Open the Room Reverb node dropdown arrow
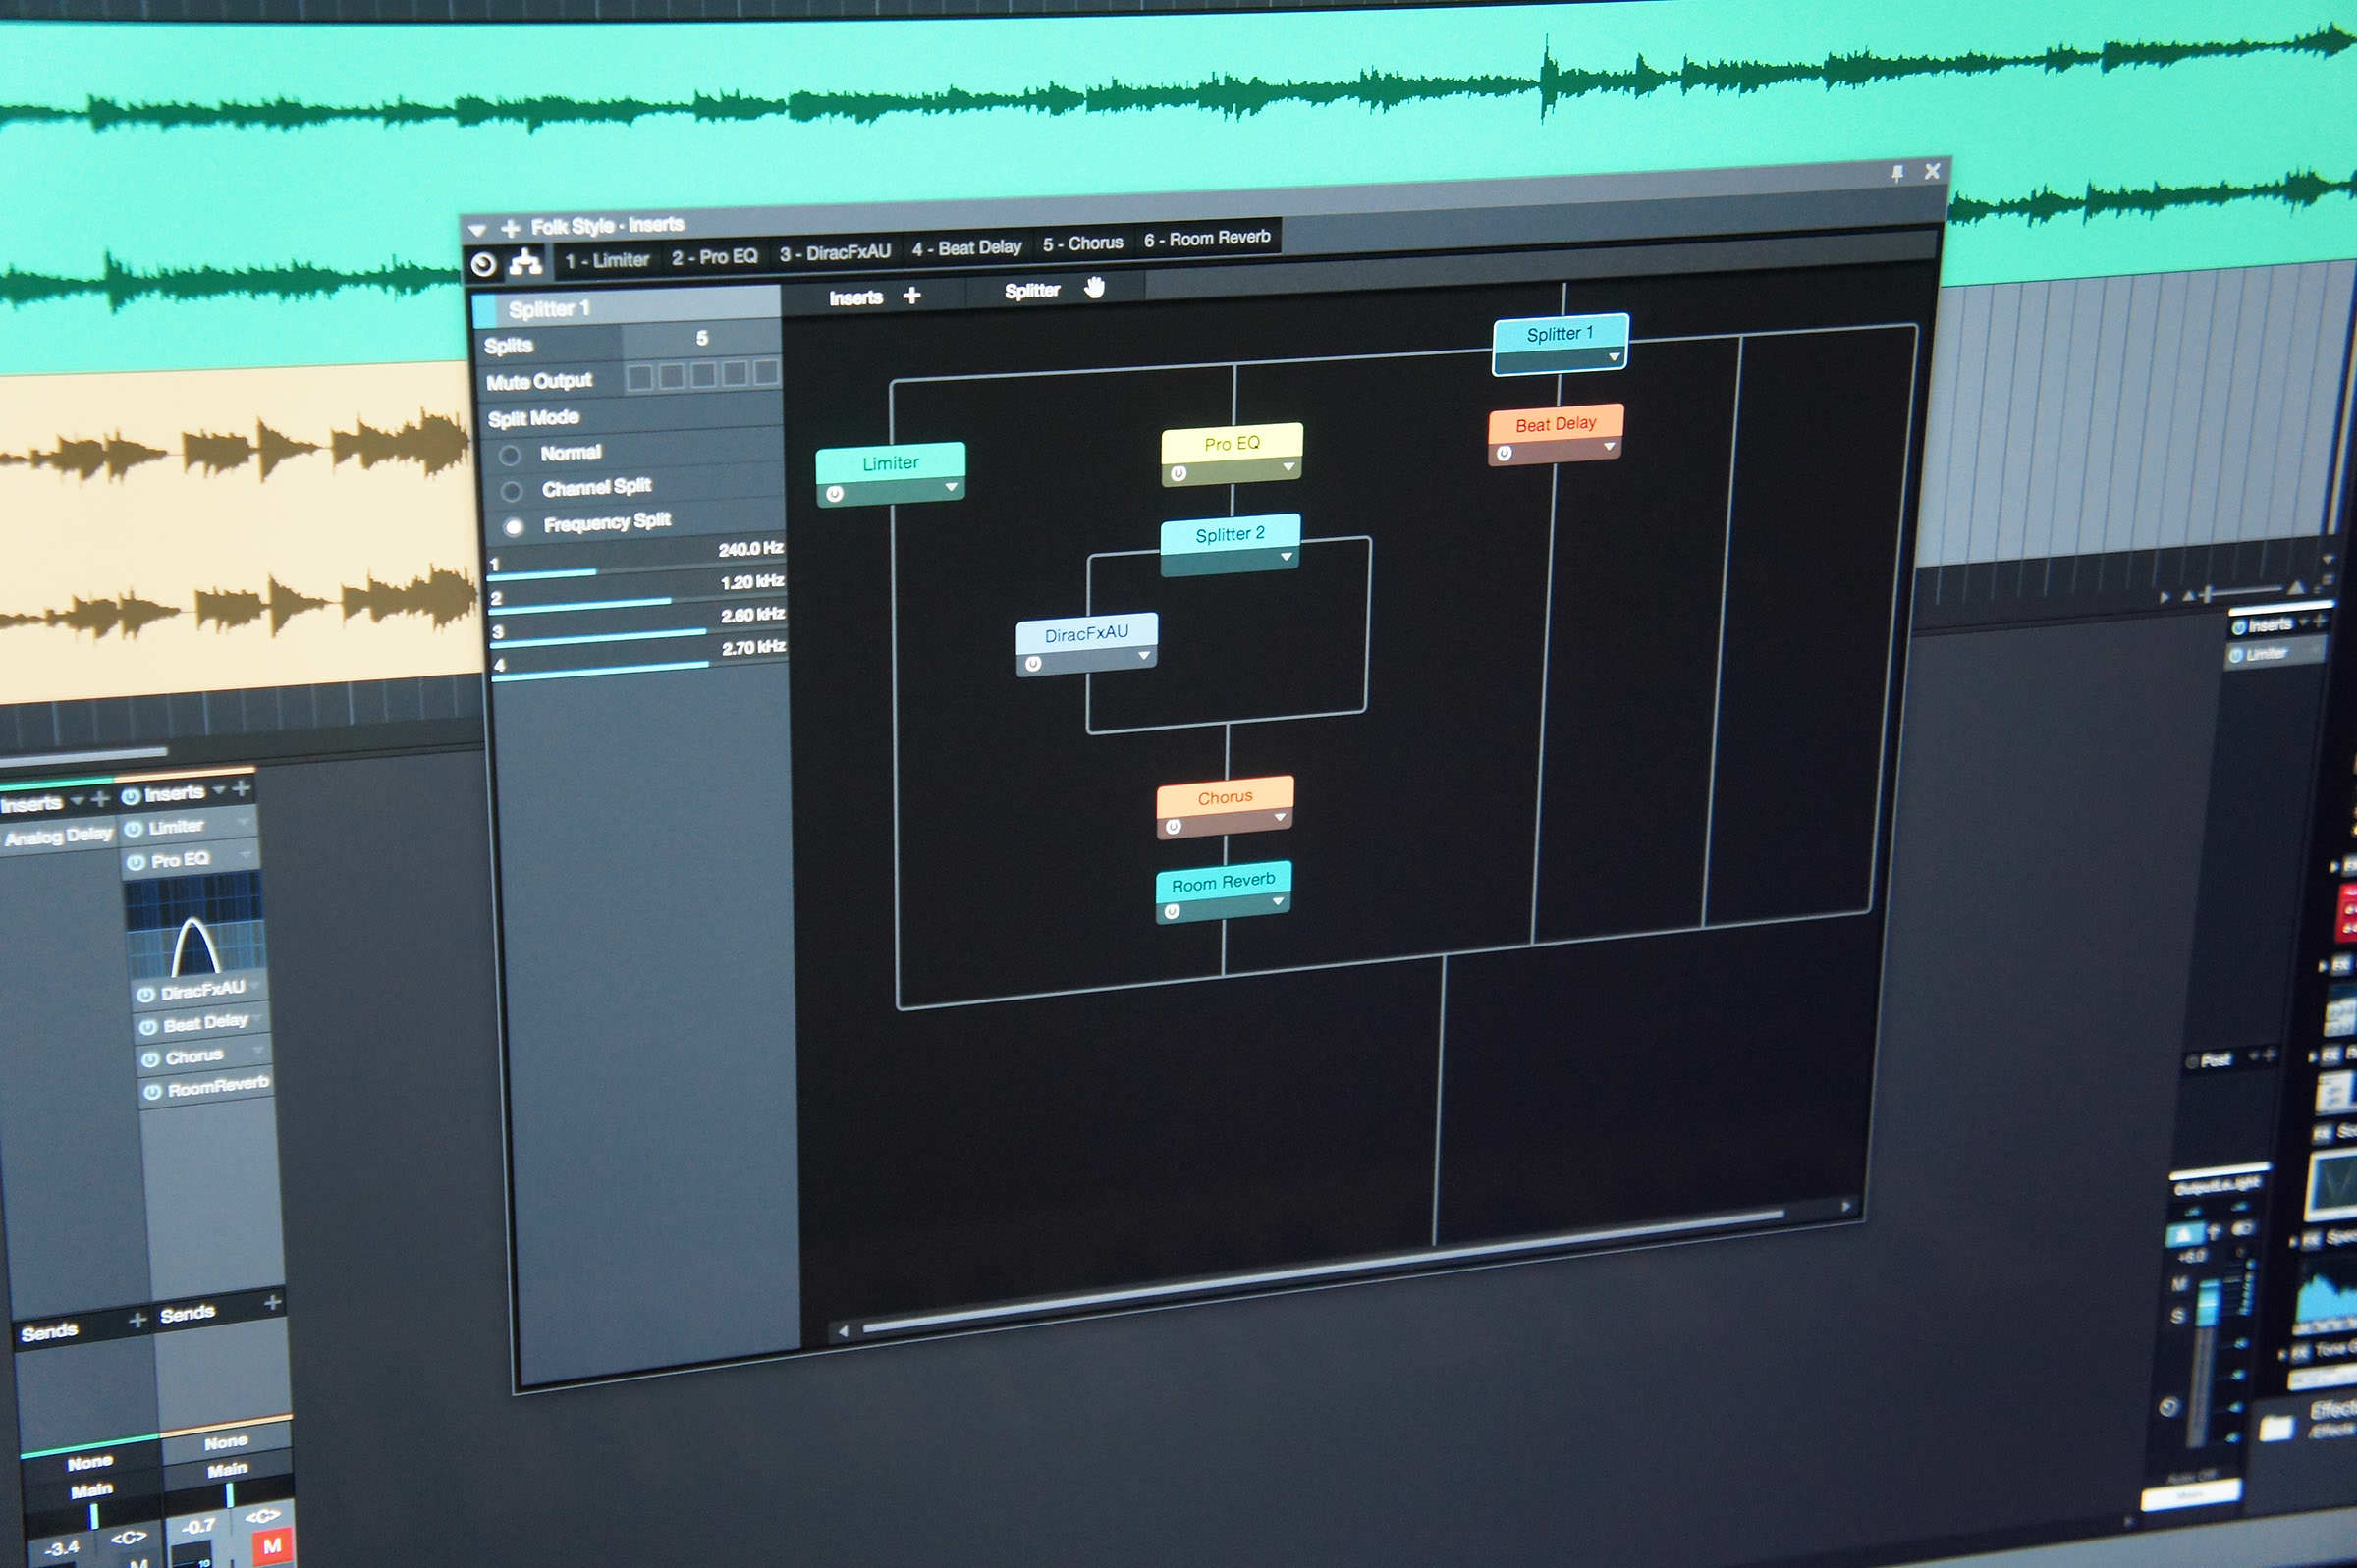Viewport: 2357px width, 1568px height. [1277, 901]
